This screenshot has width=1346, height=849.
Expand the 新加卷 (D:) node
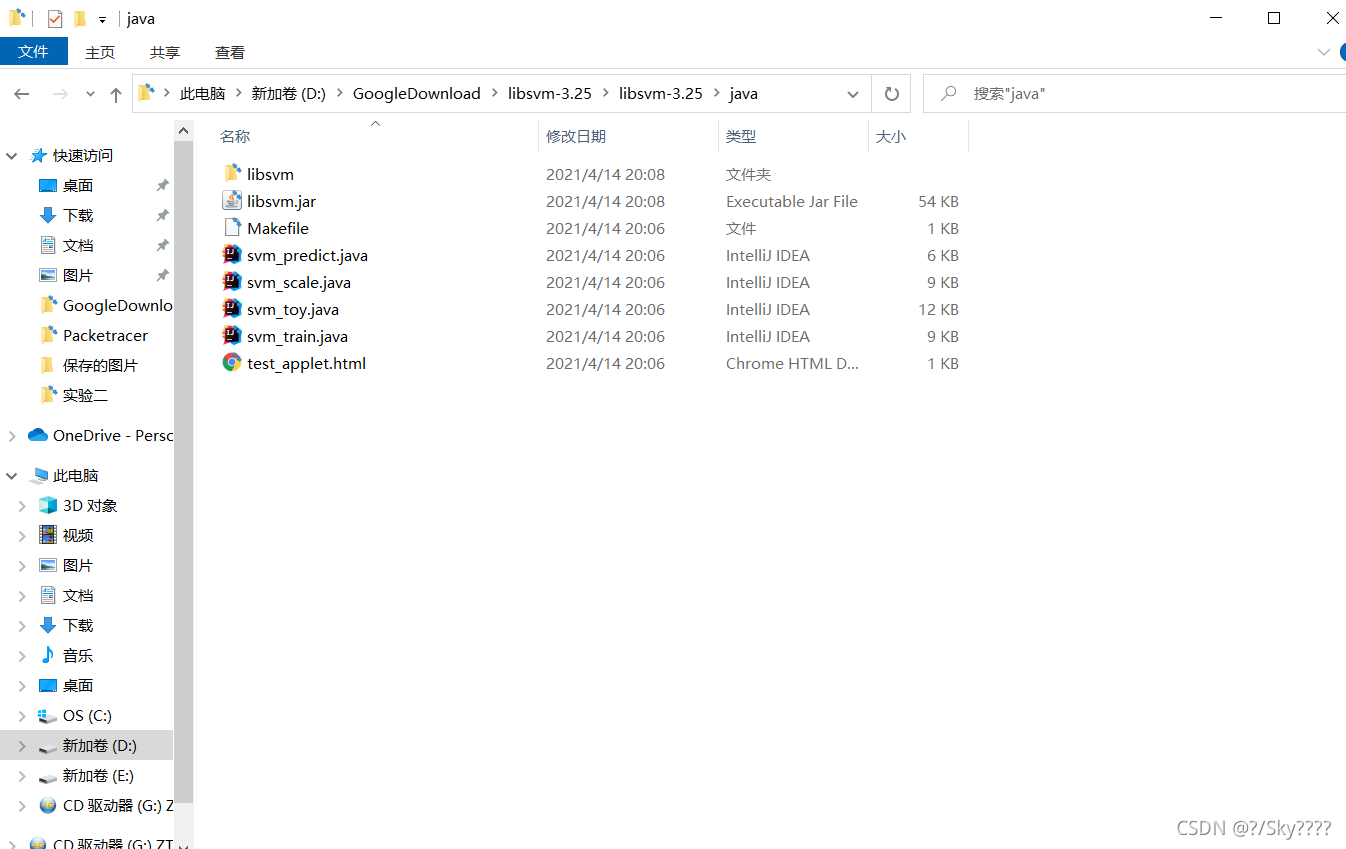click(22, 746)
